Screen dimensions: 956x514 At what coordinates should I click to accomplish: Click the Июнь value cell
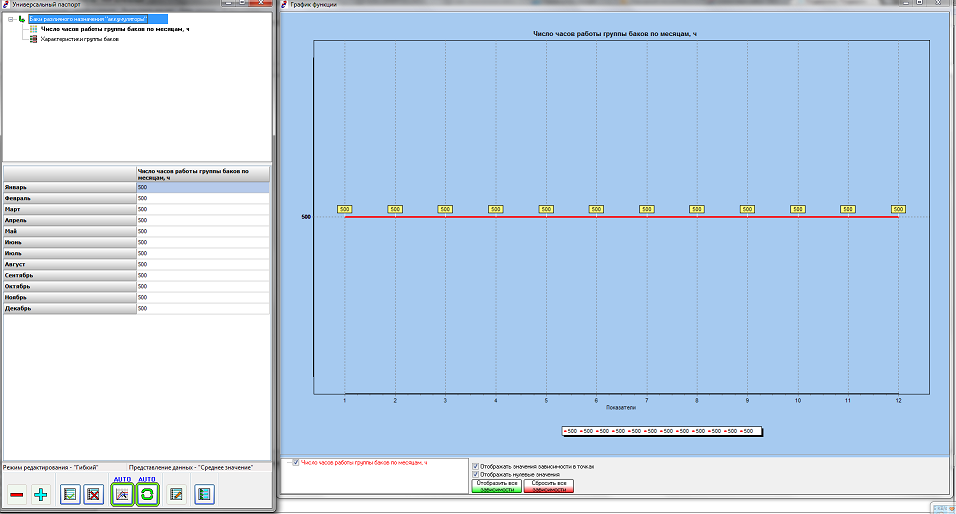(202, 243)
